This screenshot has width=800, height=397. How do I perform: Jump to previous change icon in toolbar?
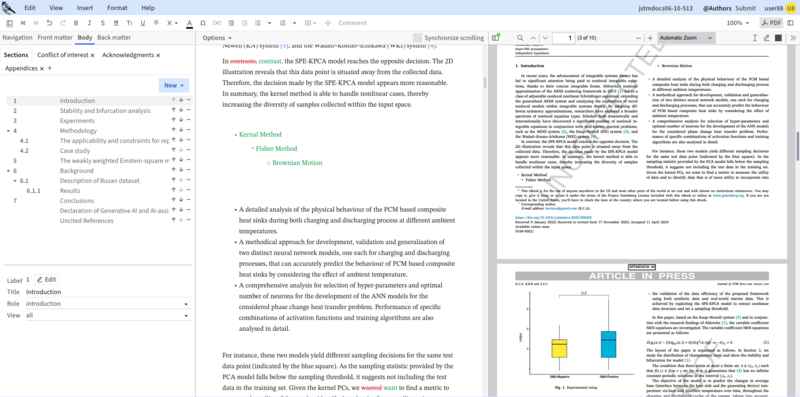22,23
